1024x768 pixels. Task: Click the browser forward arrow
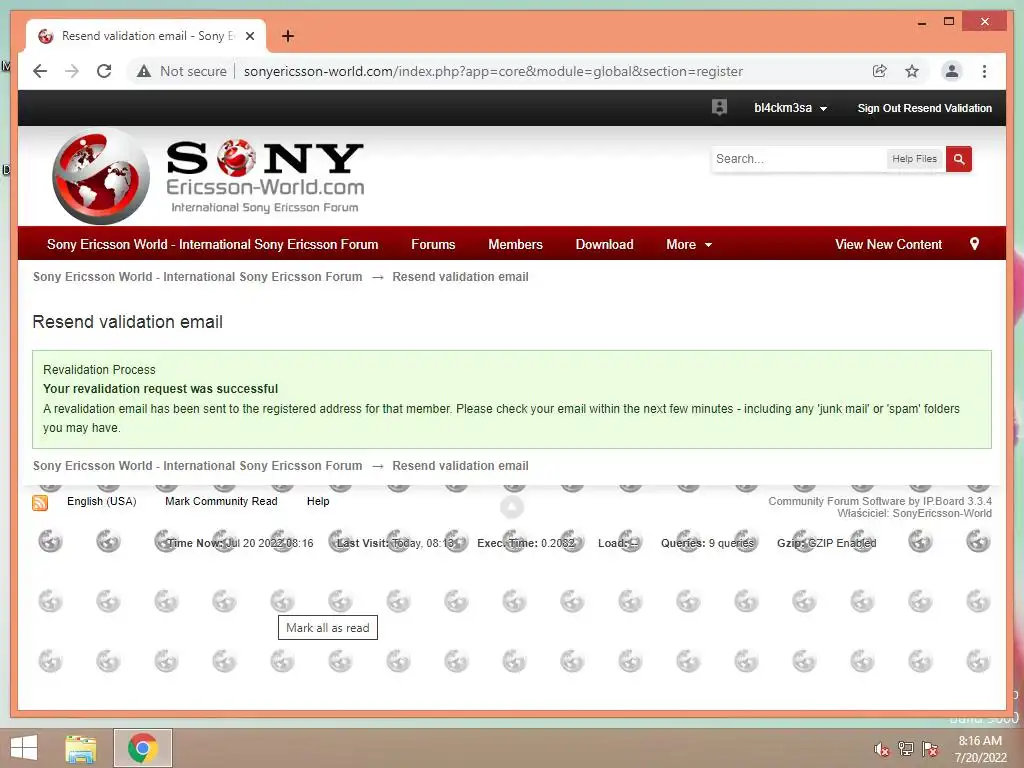click(x=72, y=71)
